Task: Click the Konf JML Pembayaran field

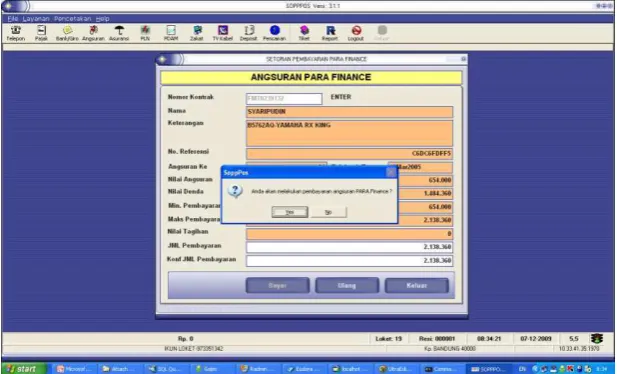Action: [349, 261]
